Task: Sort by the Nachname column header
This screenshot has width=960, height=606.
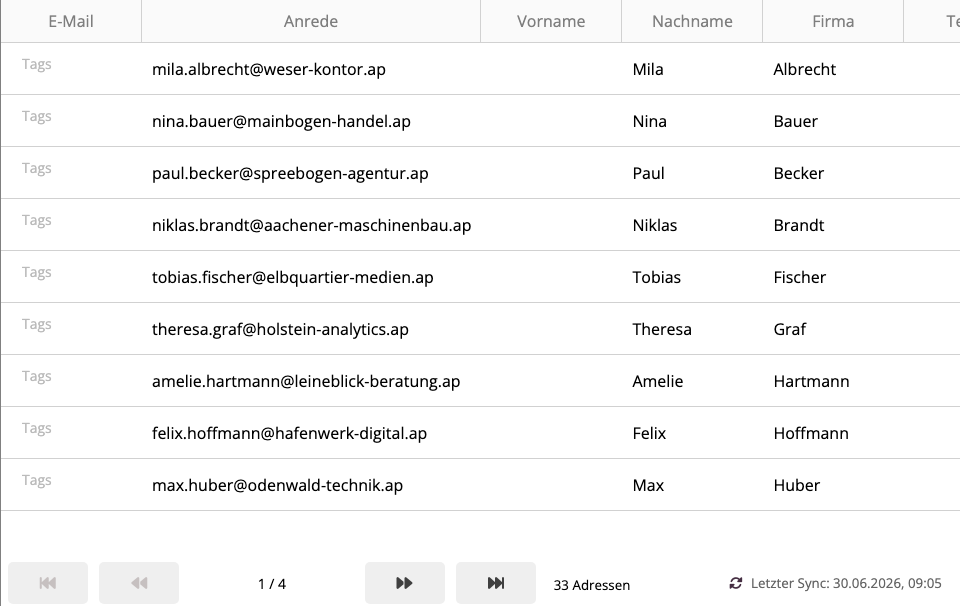Action: click(x=692, y=21)
